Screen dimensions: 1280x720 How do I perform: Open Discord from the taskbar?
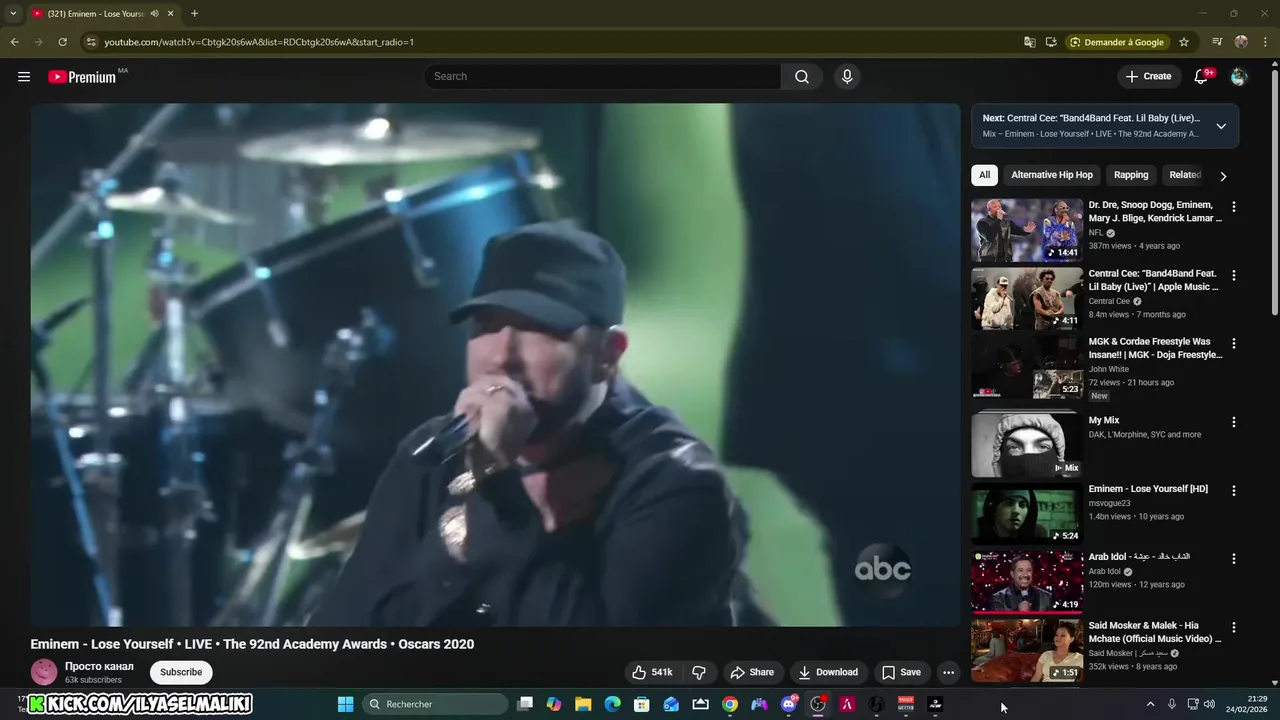pyautogui.click(x=789, y=704)
